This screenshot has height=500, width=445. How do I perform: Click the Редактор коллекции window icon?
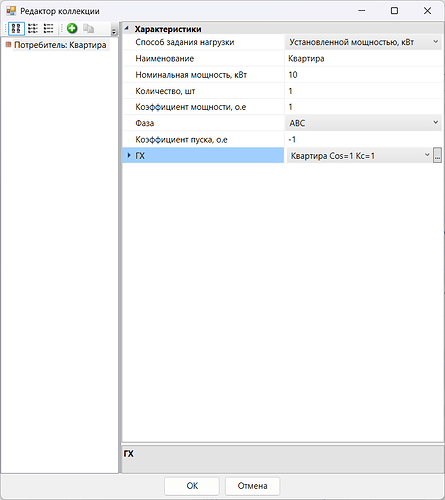[x=11, y=11]
